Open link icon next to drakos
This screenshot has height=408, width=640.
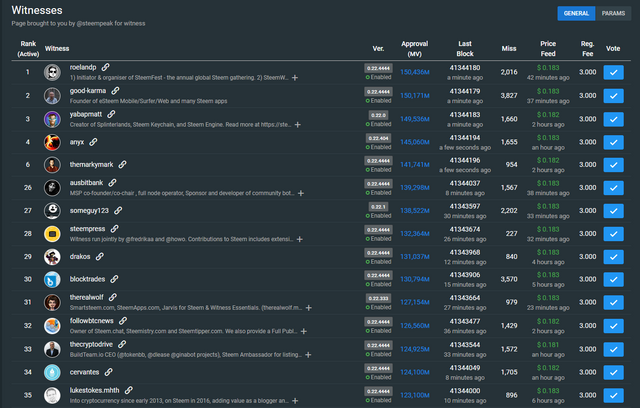tap(99, 256)
